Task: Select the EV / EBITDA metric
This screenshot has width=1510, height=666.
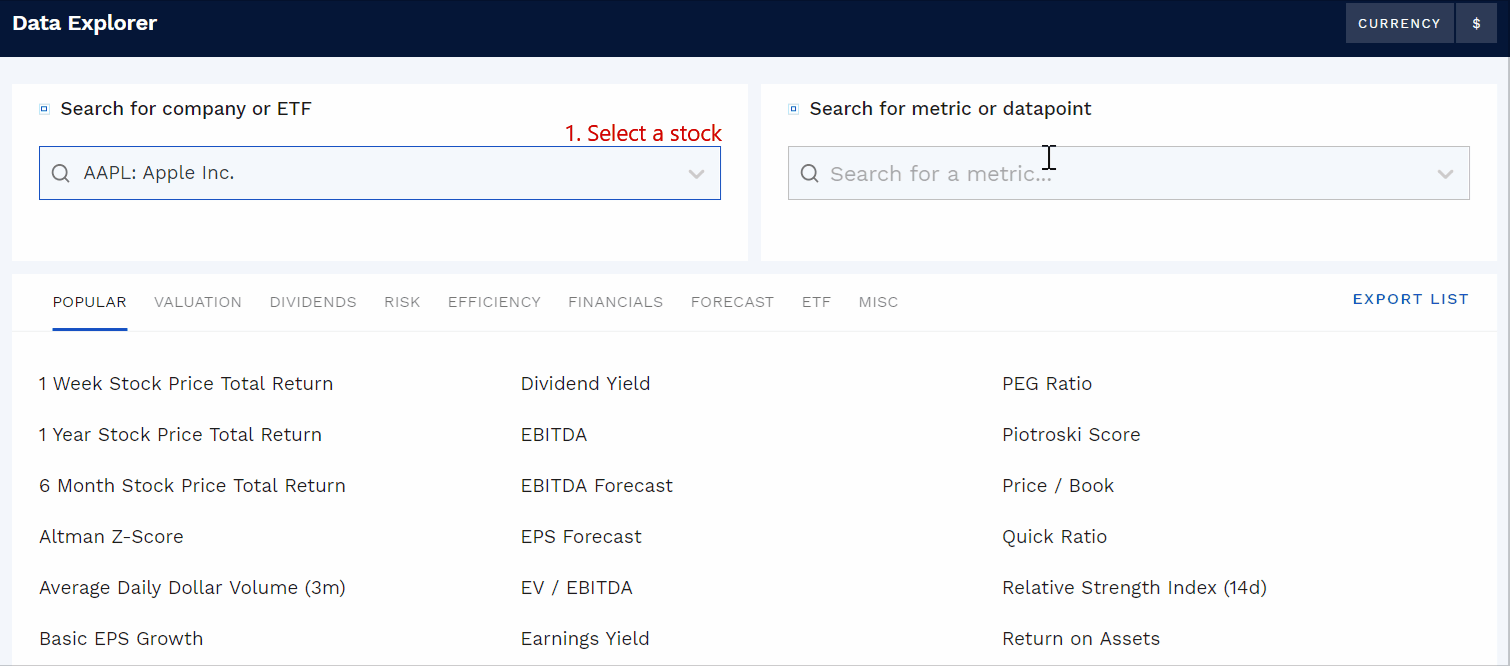Action: coord(577,588)
